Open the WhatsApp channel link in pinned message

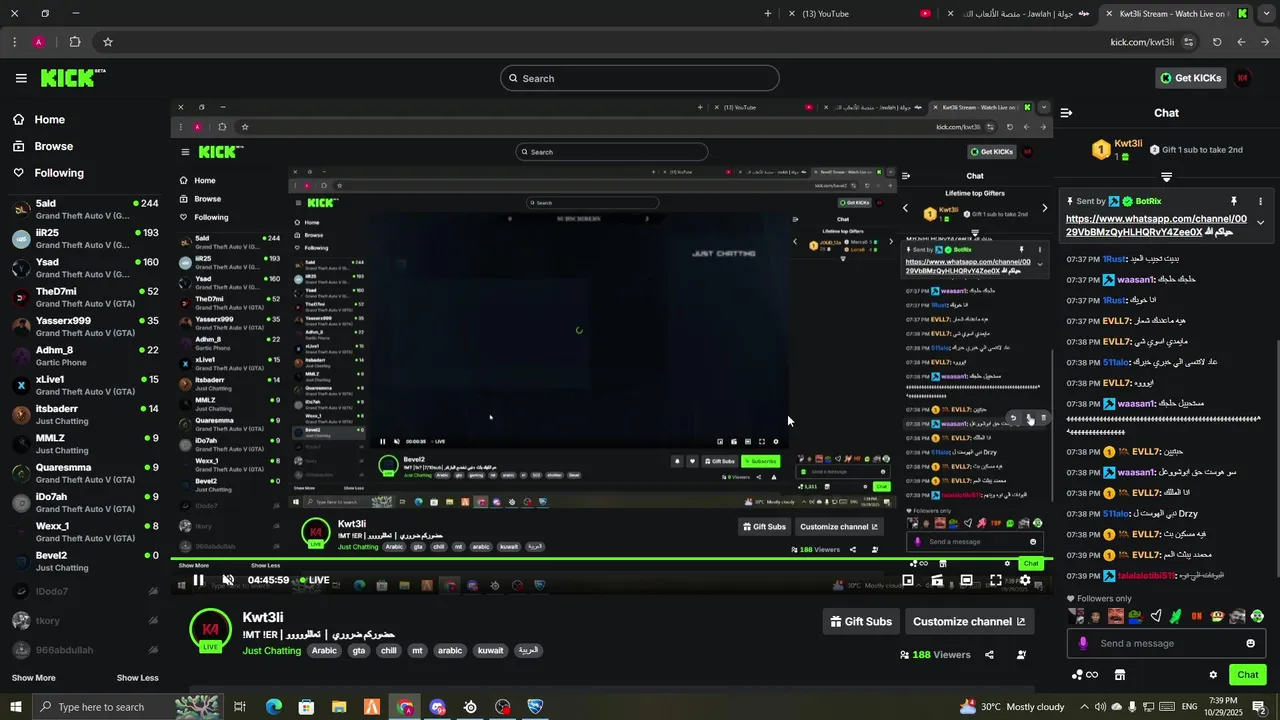(1156, 225)
